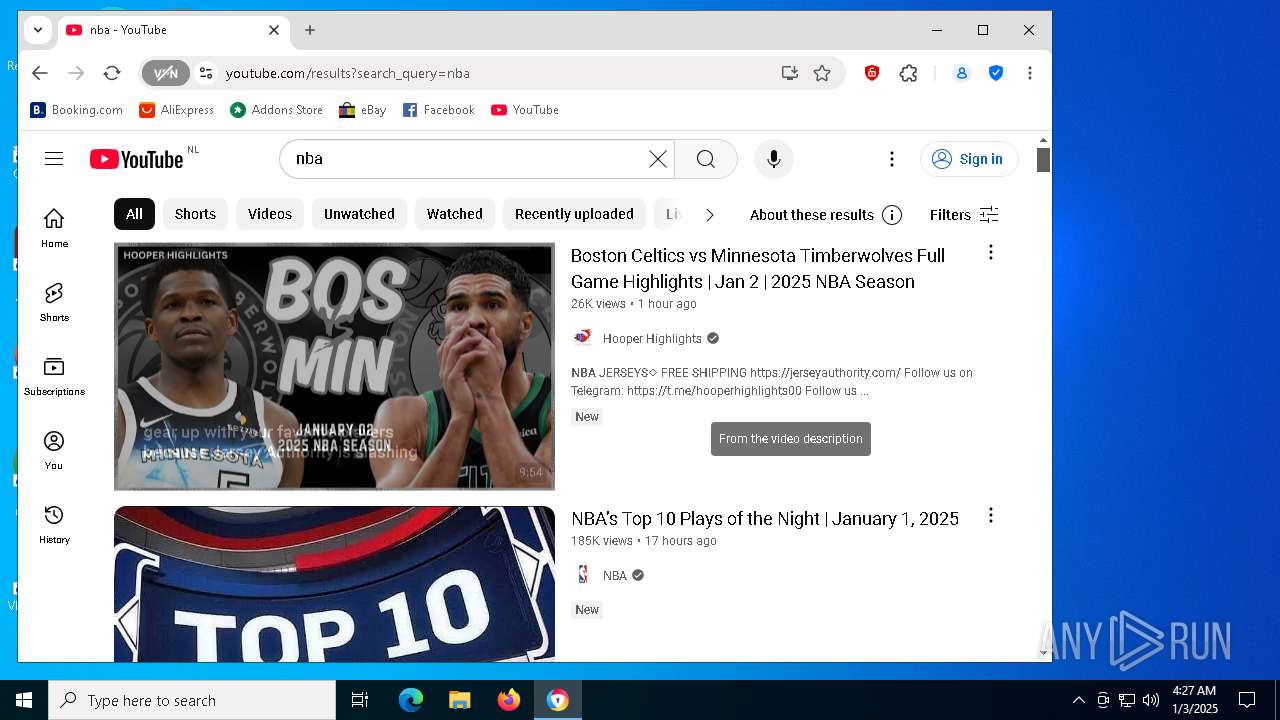Viewport: 1280px width, 720px height.
Task: Click the page vertical scrollbar thumb
Action: (x=1043, y=160)
